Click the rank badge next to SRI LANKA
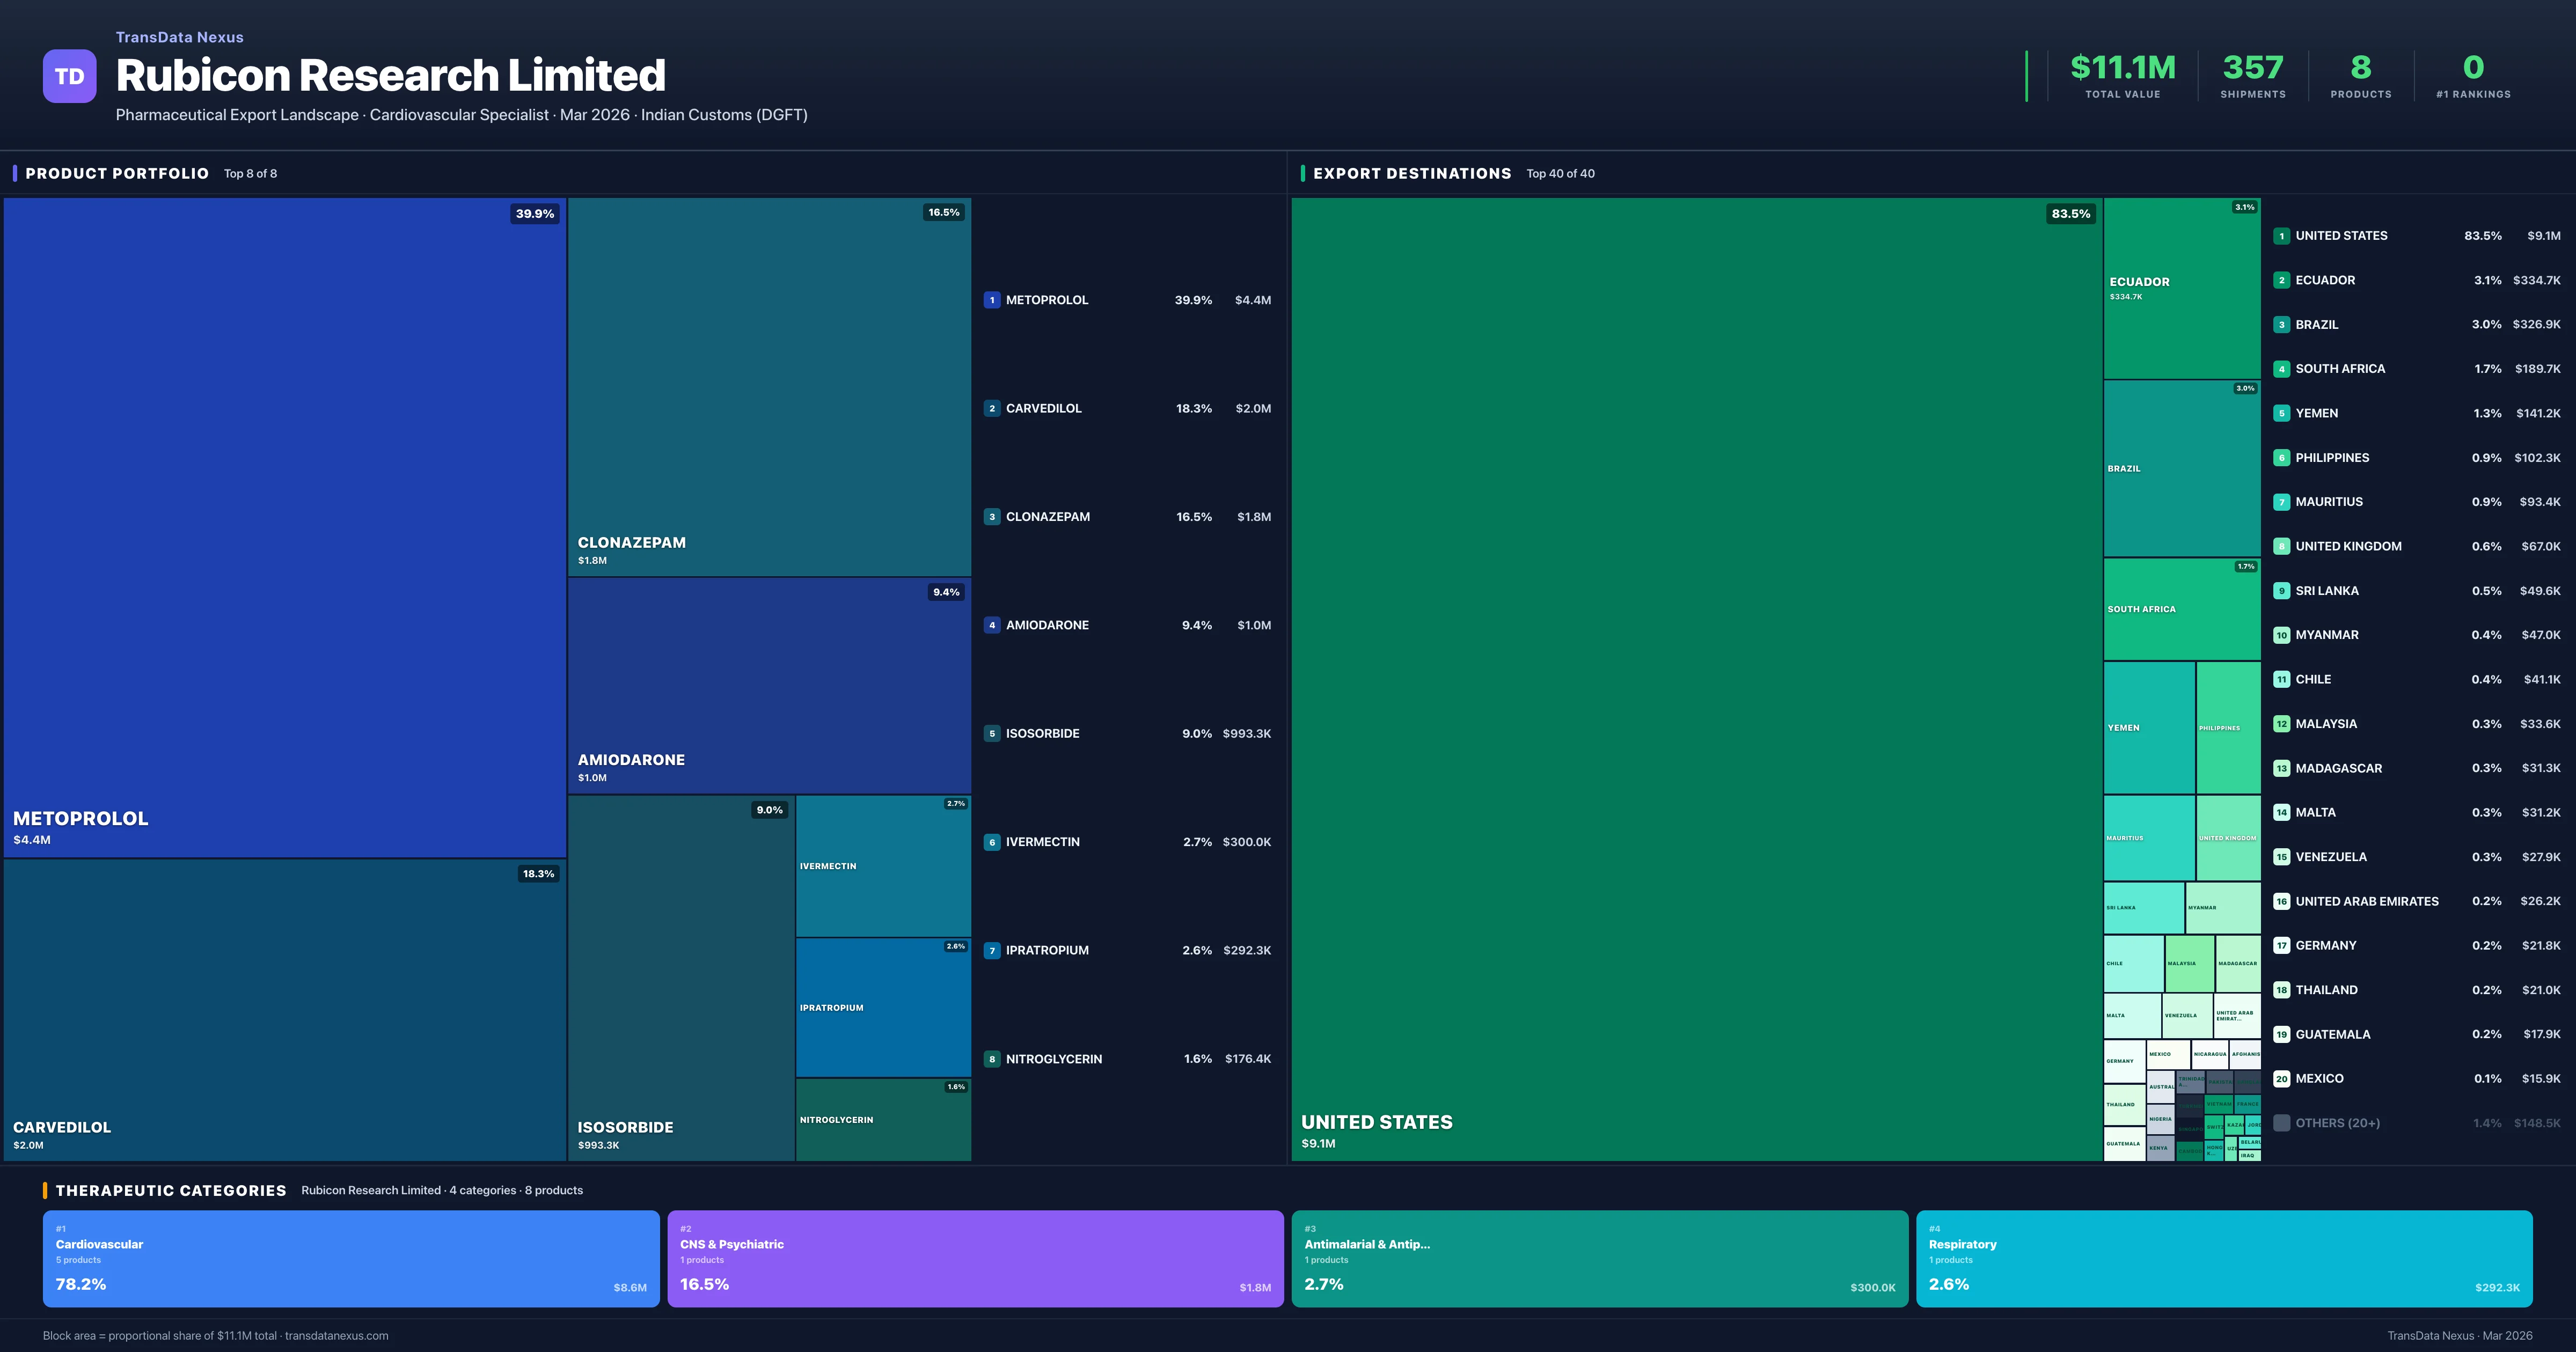Image resolution: width=2576 pixels, height=1352 pixels. tap(2282, 590)
